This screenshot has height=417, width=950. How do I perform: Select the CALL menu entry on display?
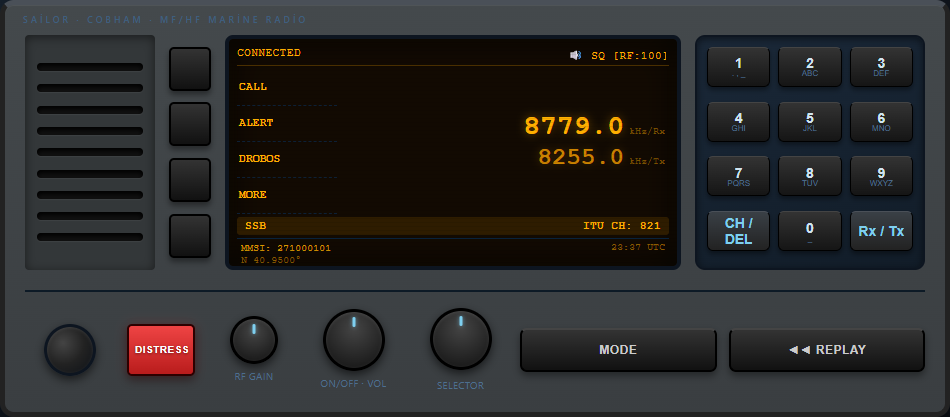point(253,87)
